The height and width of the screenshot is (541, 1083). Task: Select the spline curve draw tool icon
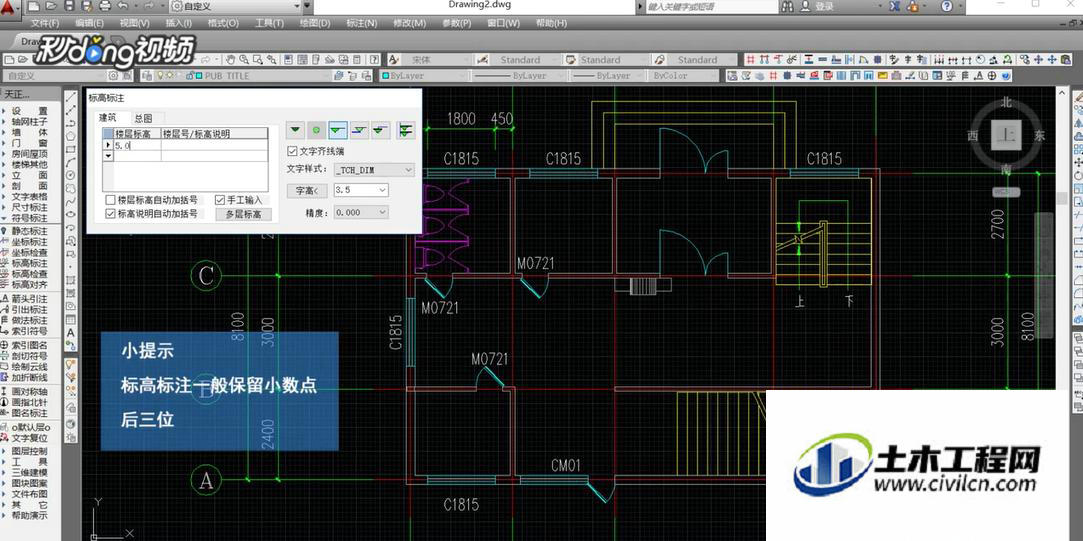tap(71, 201)
